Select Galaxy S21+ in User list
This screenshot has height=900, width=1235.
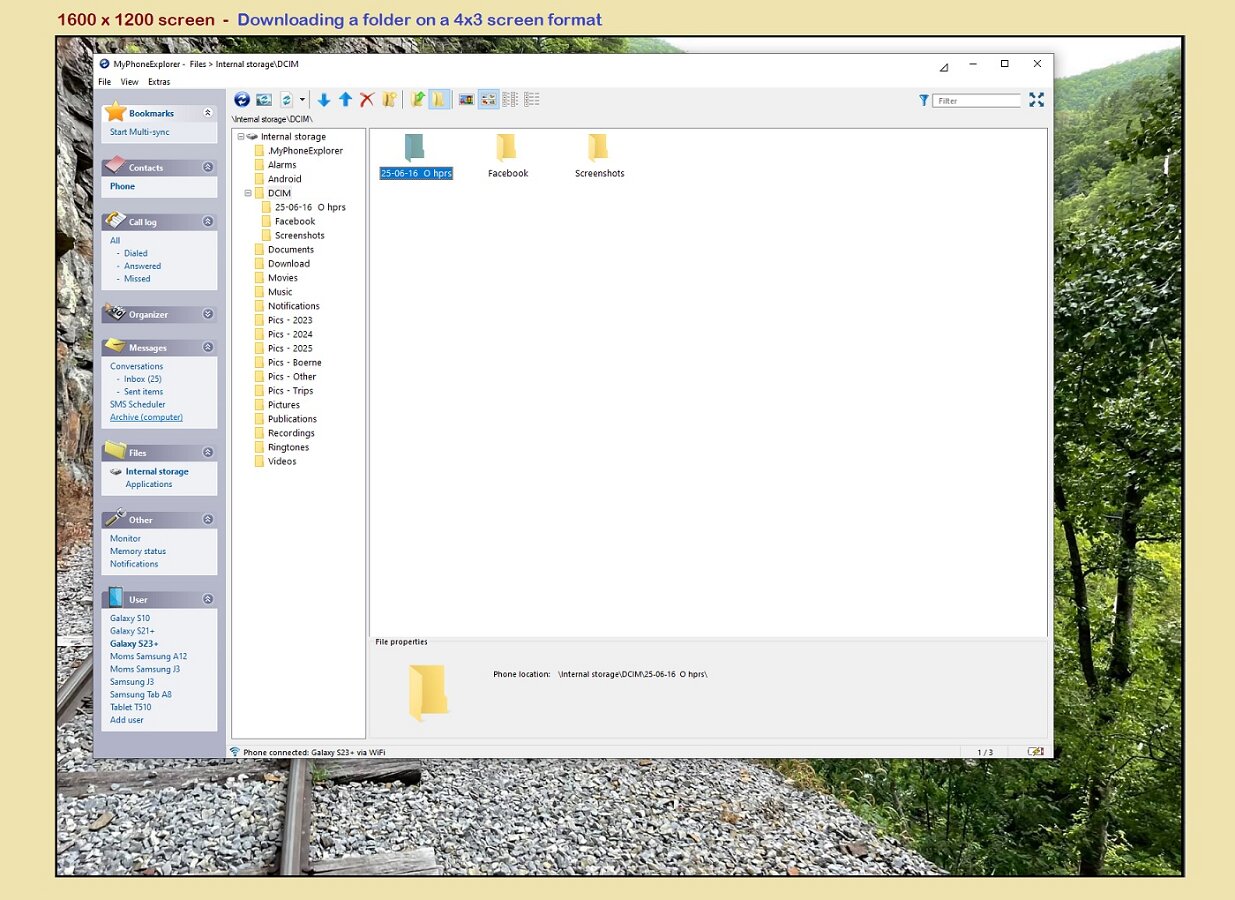click(132, 631)
